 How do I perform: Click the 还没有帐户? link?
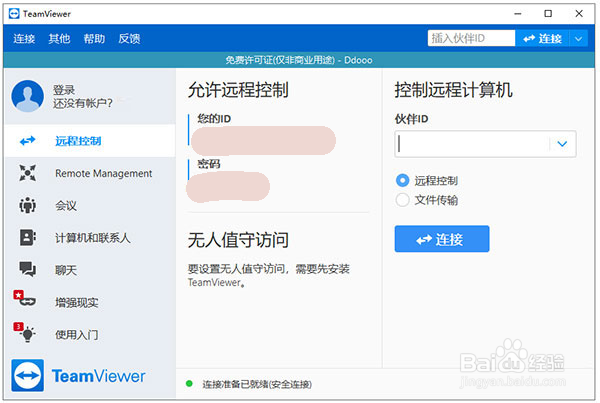pyautogui.click(x=83, y=103)
